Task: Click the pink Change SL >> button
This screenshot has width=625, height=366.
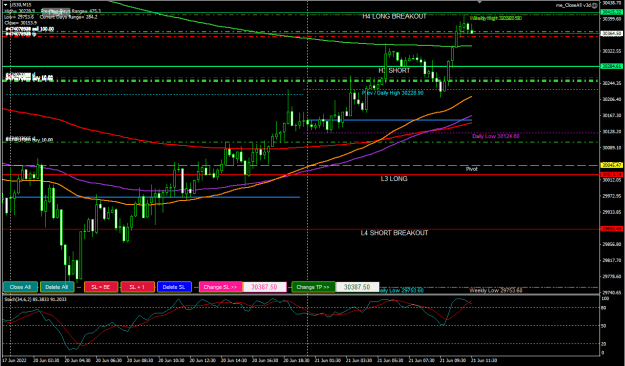Action: pyautogui.click(x=220, y=287)
